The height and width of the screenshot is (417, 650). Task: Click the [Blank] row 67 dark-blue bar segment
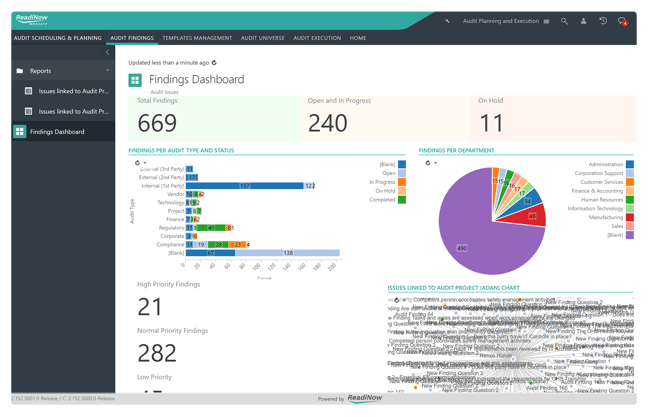point(211,253)
